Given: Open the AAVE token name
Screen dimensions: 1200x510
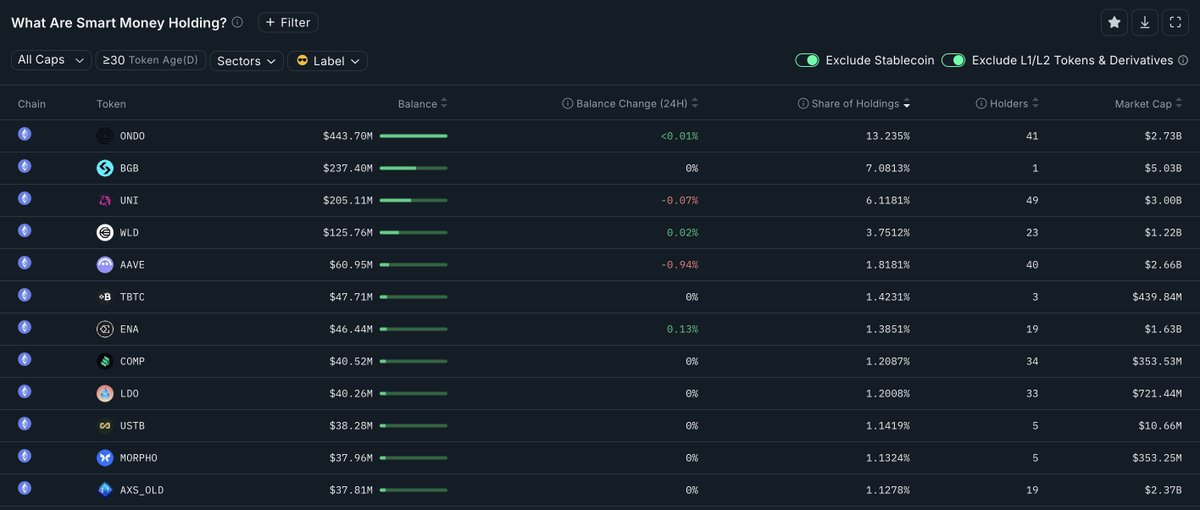Looking at the screenshot, I should pos(132,265).
